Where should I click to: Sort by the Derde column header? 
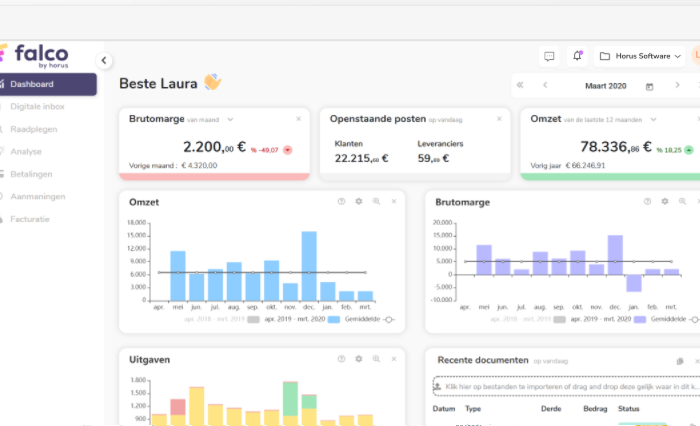pos(551,409)
